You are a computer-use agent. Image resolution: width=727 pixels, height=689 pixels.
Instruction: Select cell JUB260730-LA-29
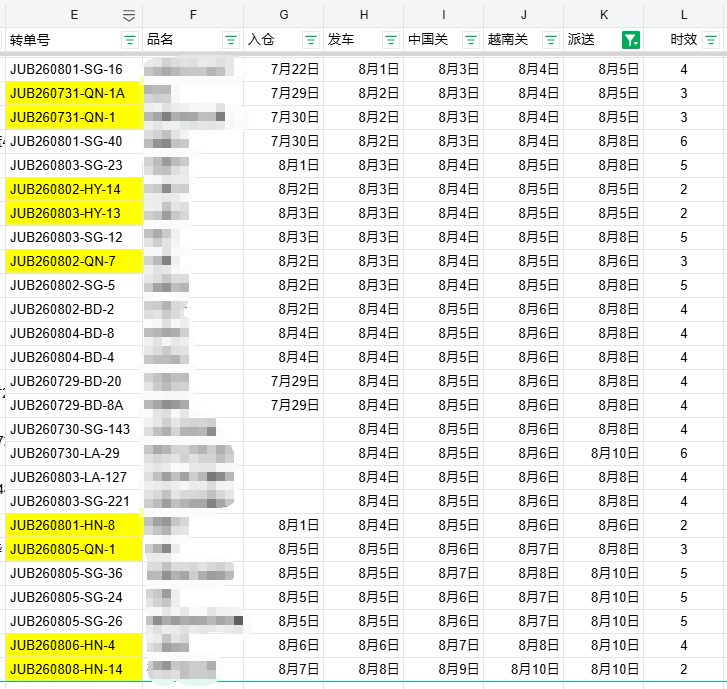pos(74,453)
